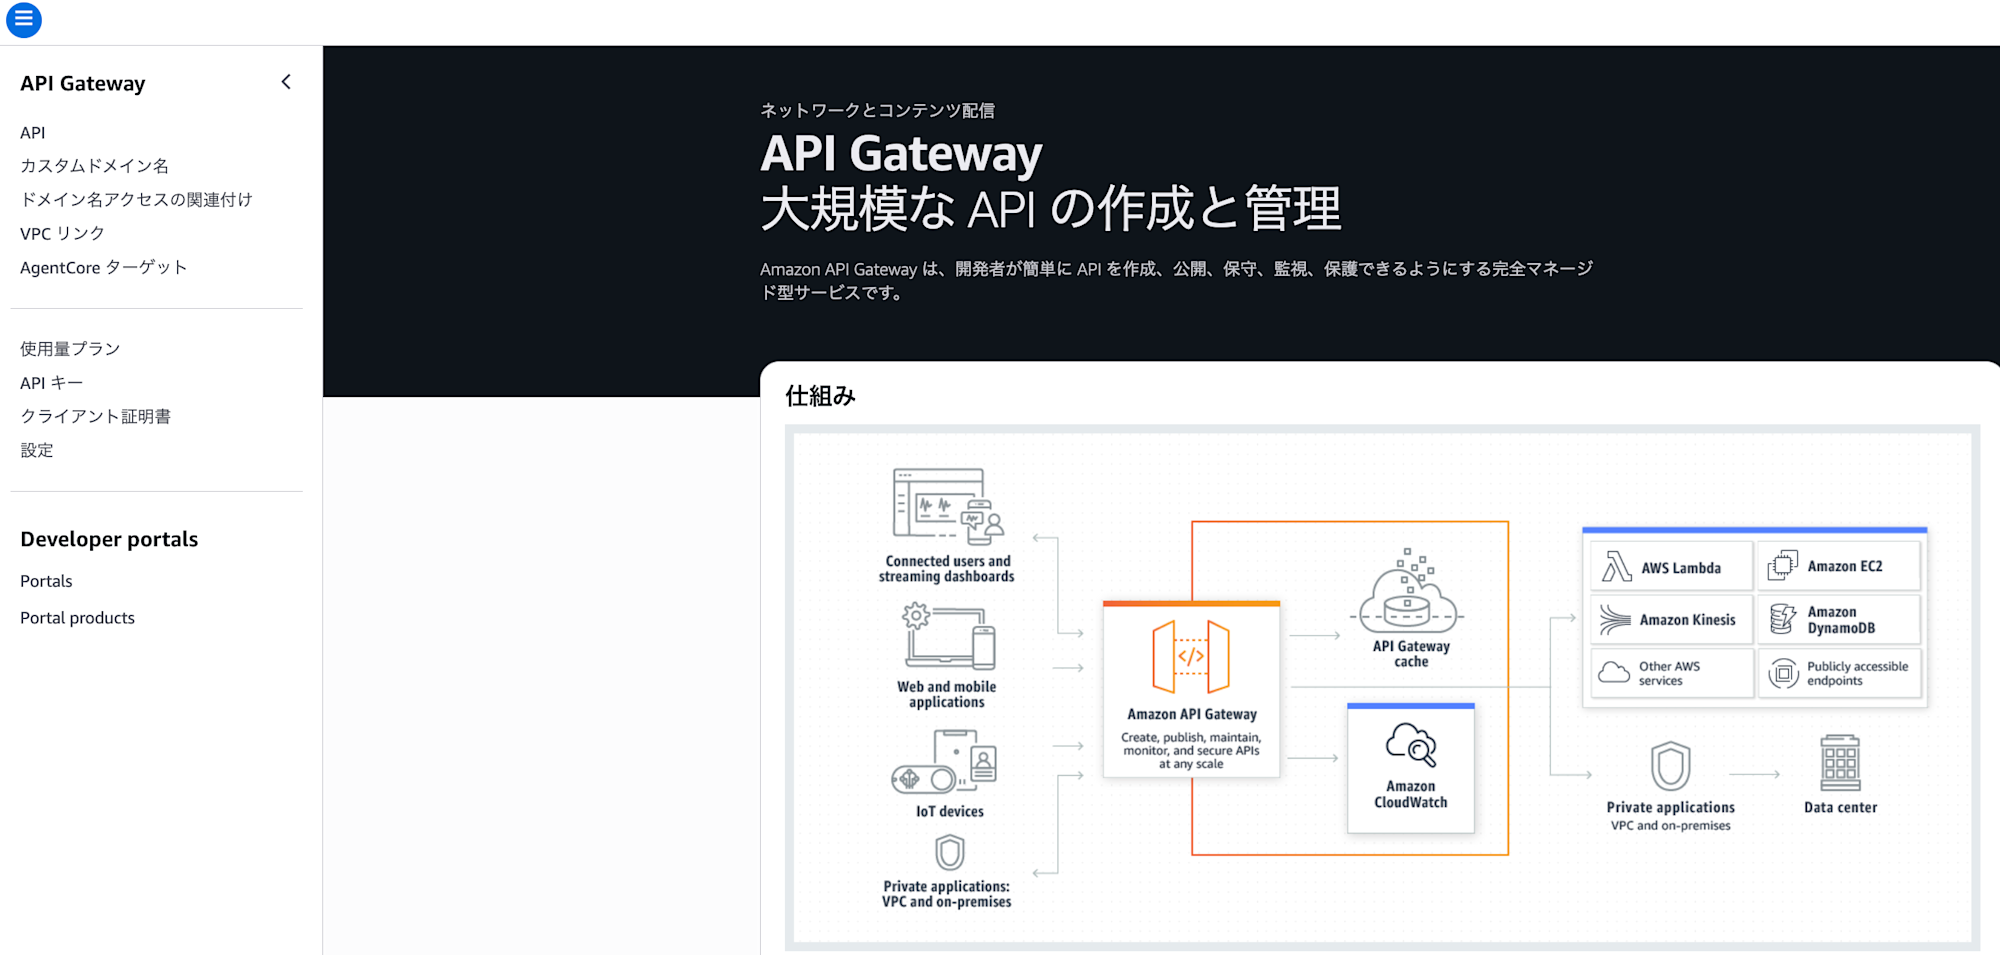
Task: Click the Amazon API Gateway description paragraph
Action: pos(1176,281)
